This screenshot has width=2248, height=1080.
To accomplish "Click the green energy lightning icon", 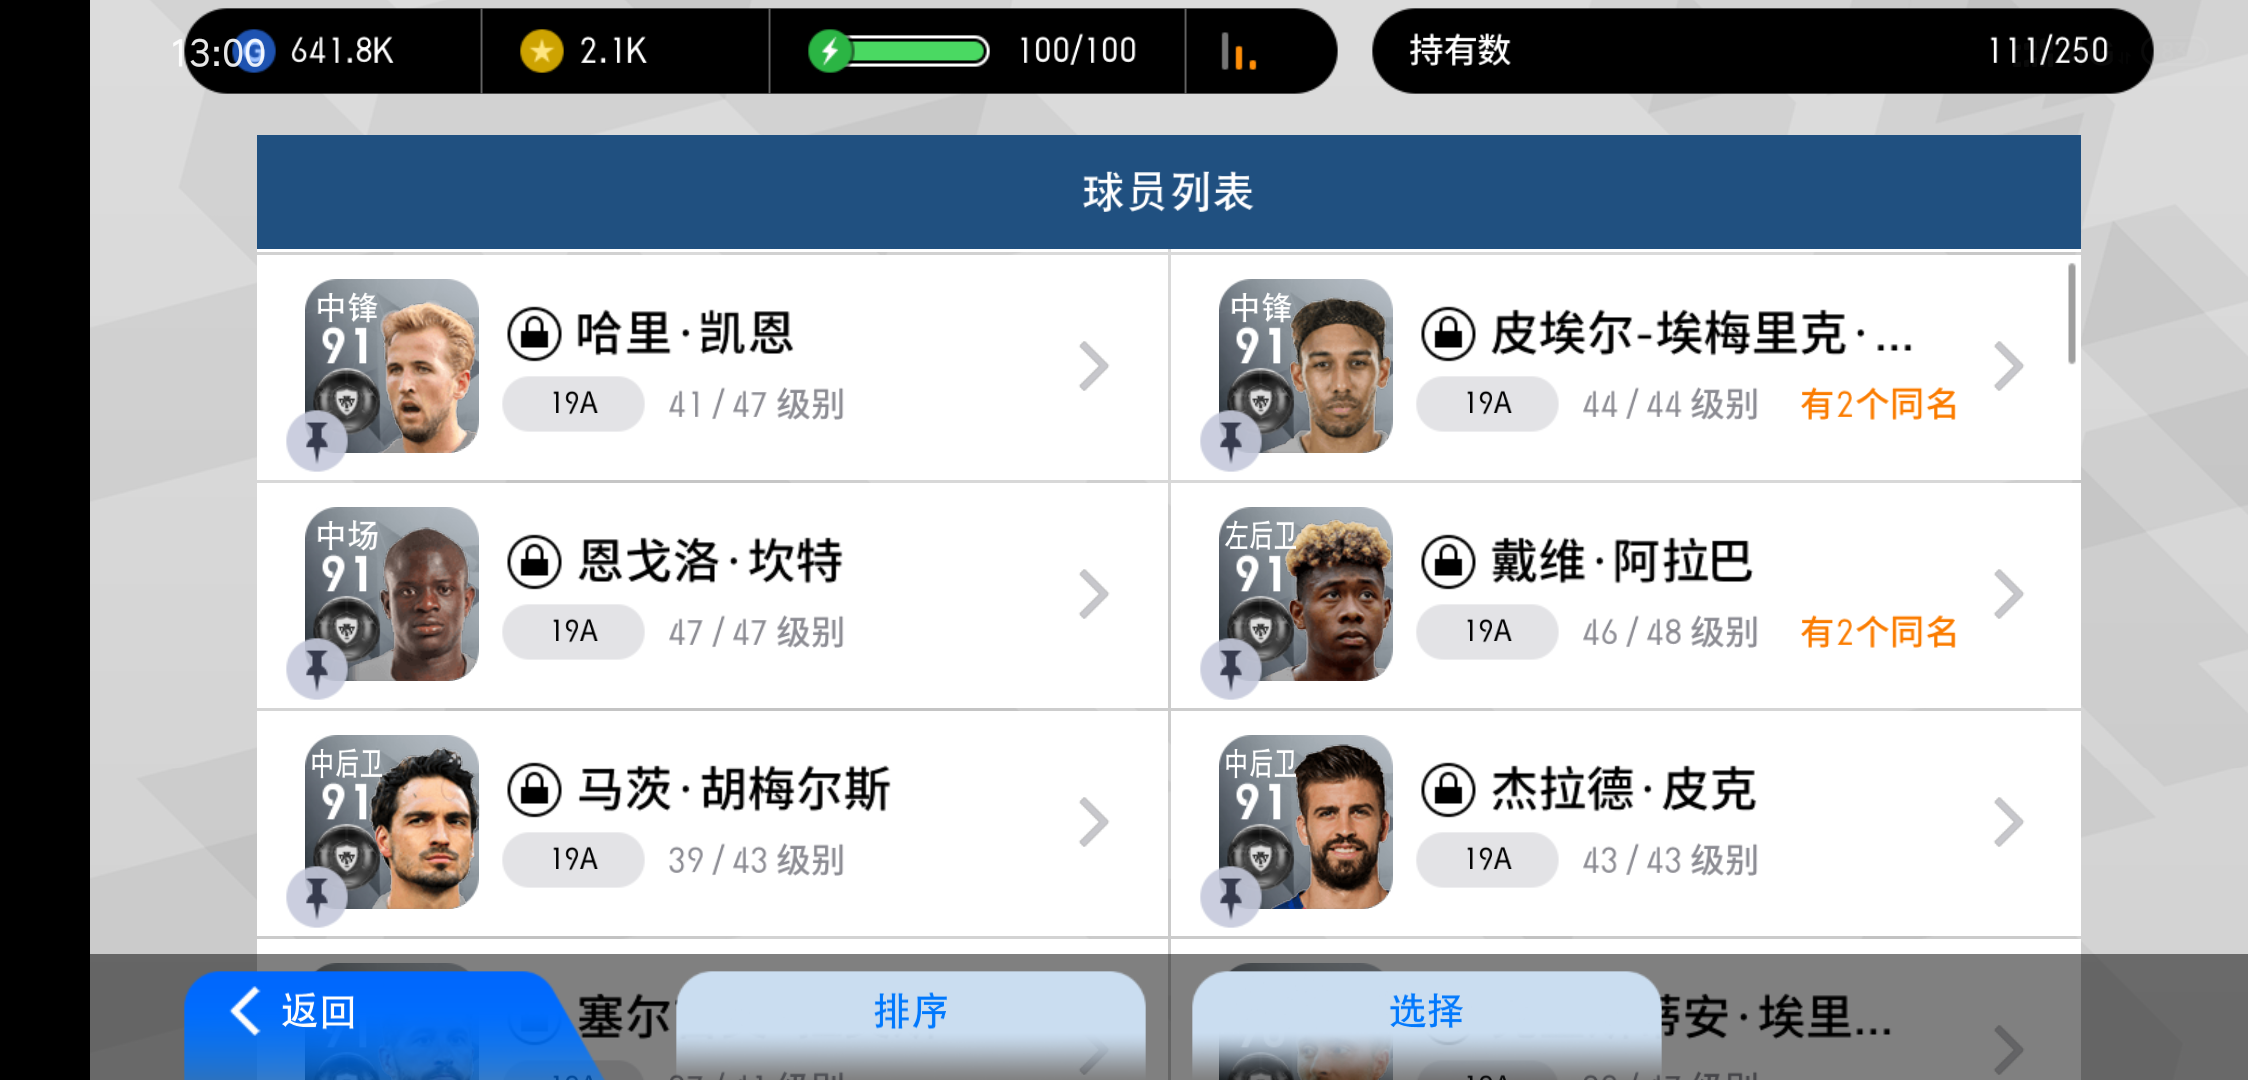I will (830, 51).
